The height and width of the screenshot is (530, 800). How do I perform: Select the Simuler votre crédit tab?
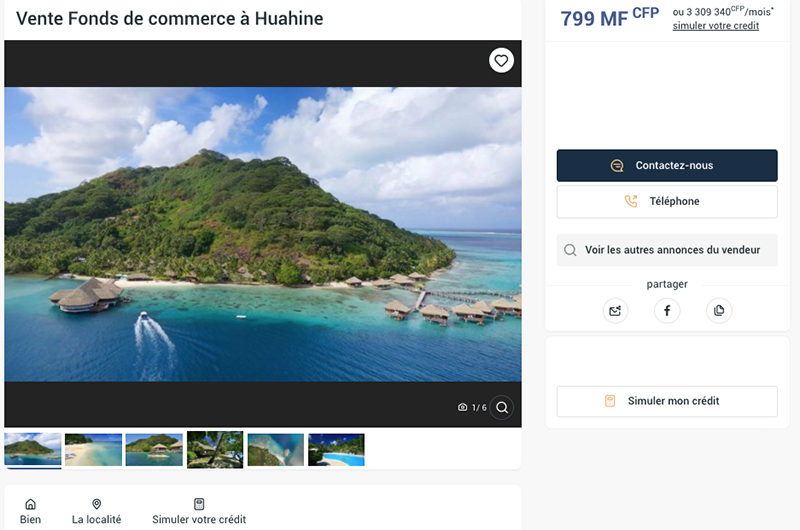(199, 512)
